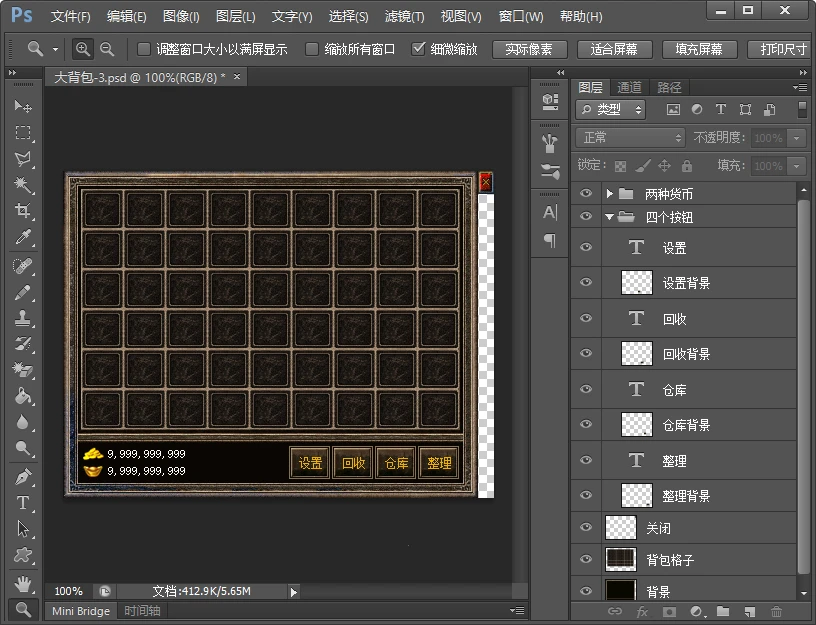This screenshot has width=816, height=625.
Task: Filter layers by pixel layers icon
Action: [x=673, y=109]
